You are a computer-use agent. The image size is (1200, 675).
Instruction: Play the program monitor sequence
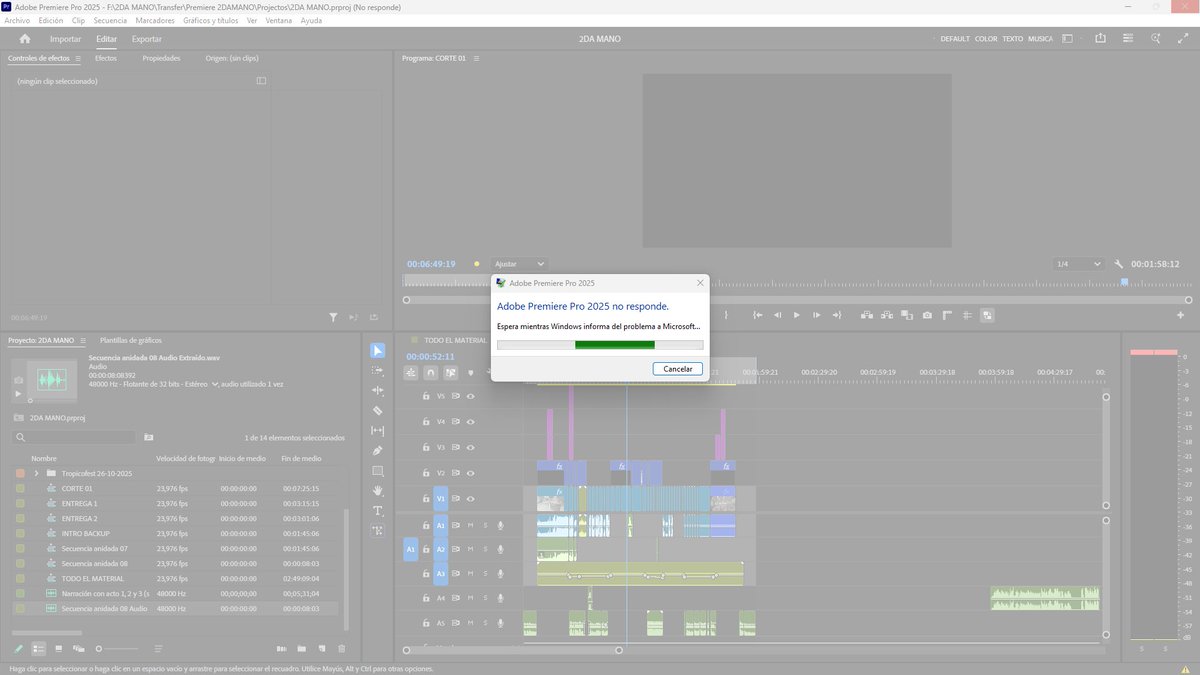tap(796, 315)
